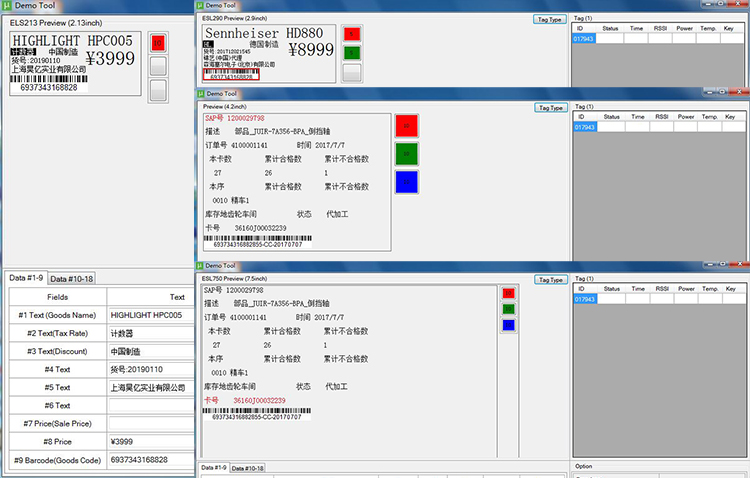Screen dimensions: 750x478
Task: Click Tag Type in the ESL750 window
Action: (551, 279)
